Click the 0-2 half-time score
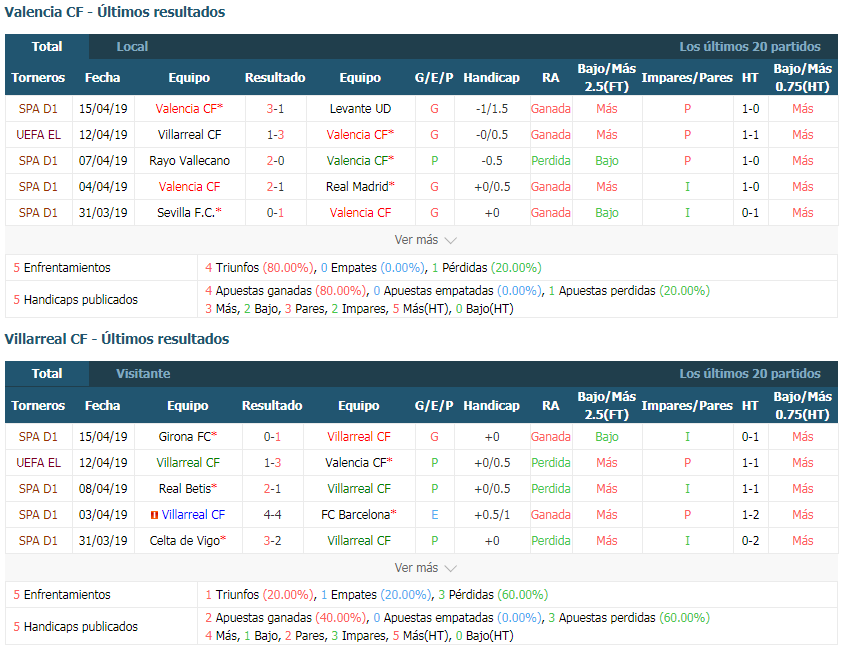This screenshot has width=841, height=645. [x=750, y=541]
